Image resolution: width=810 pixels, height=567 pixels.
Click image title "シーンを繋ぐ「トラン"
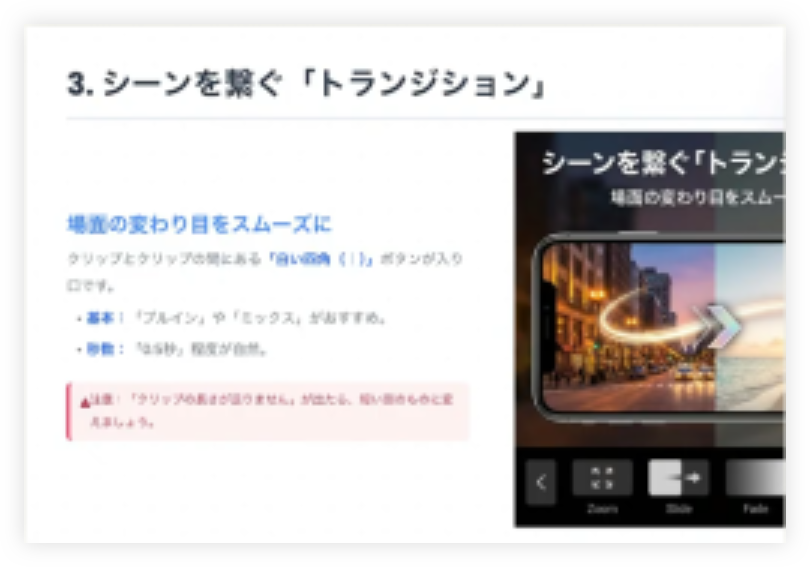[x=663, y=163]
